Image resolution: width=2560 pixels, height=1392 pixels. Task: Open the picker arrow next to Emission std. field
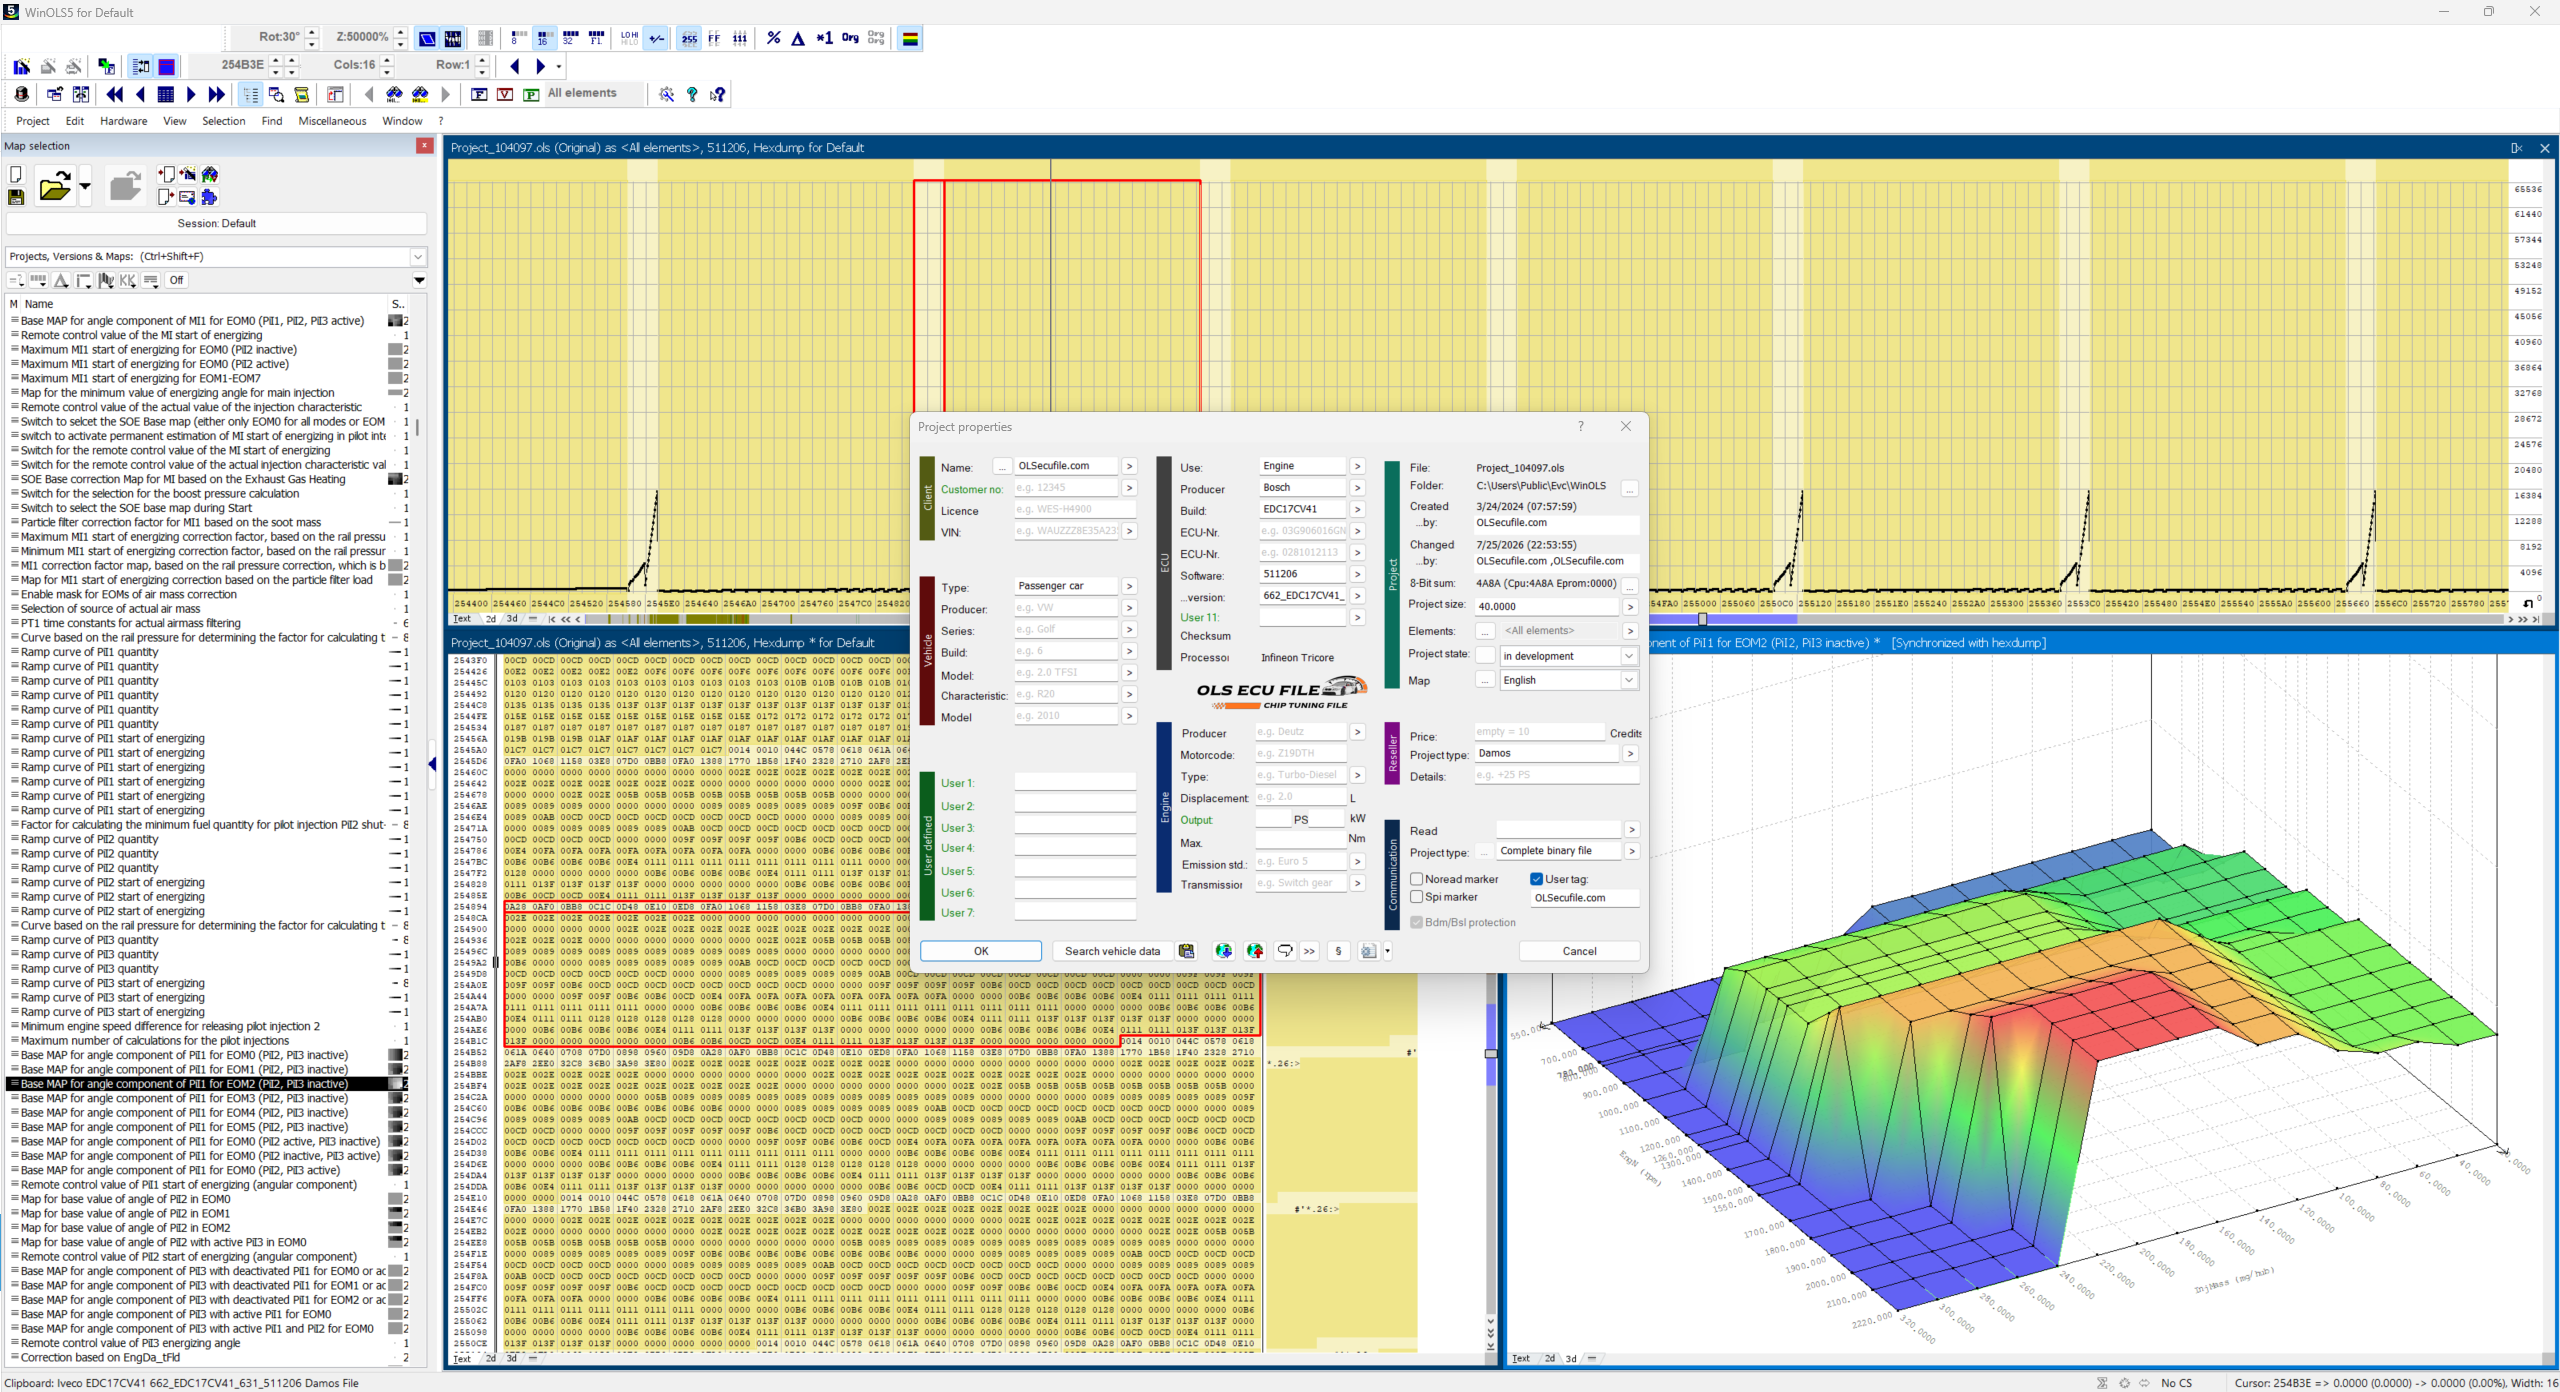pos(1357,861)
